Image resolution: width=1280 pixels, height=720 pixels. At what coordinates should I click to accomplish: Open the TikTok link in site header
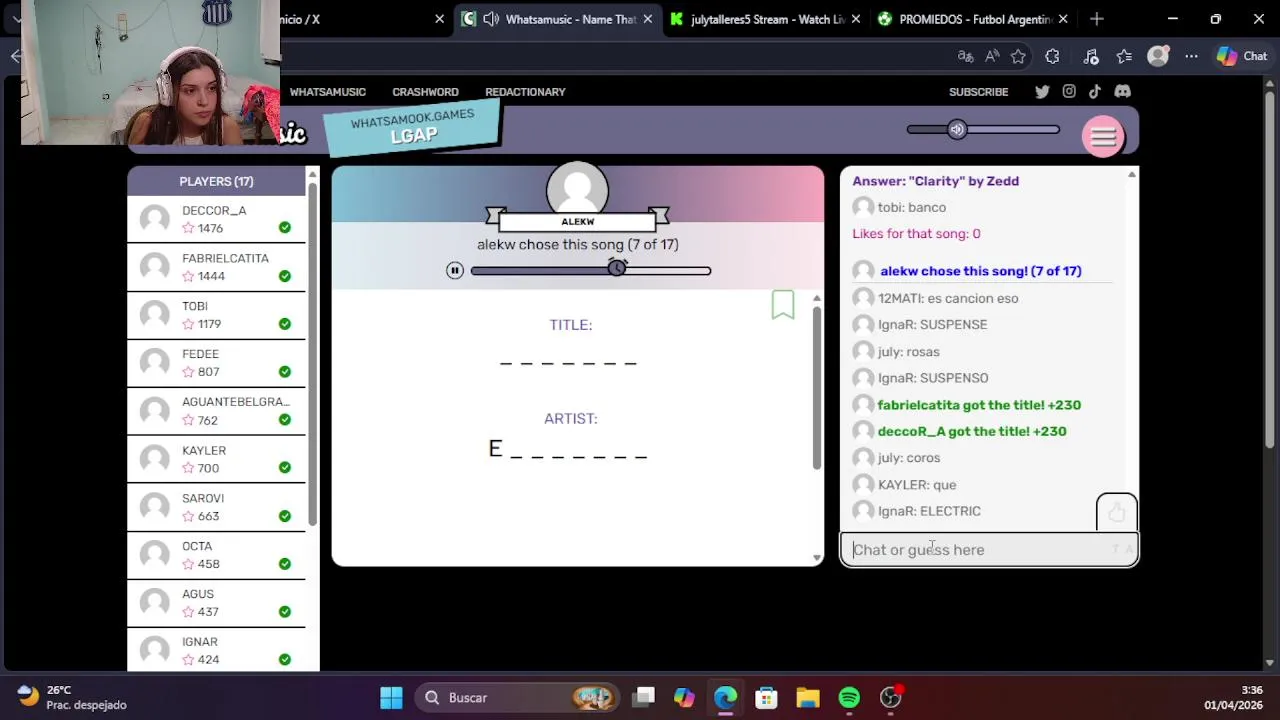(1095, 91)
